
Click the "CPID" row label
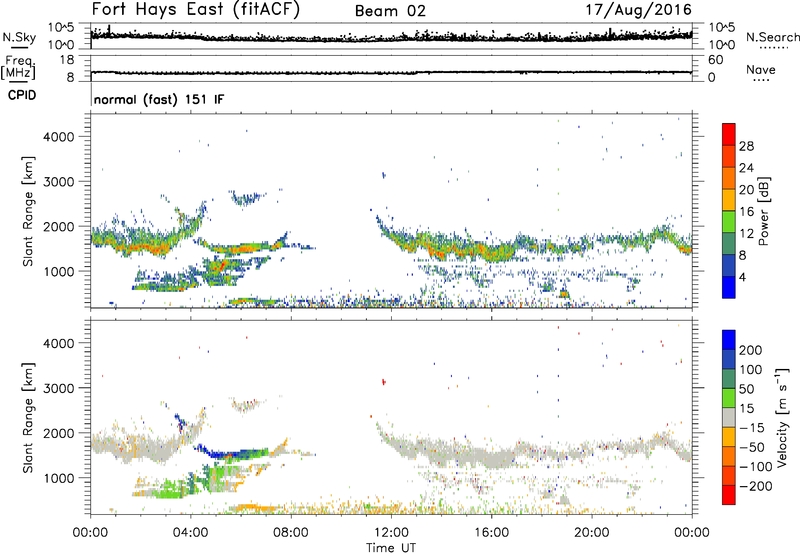tap(22, 95)
